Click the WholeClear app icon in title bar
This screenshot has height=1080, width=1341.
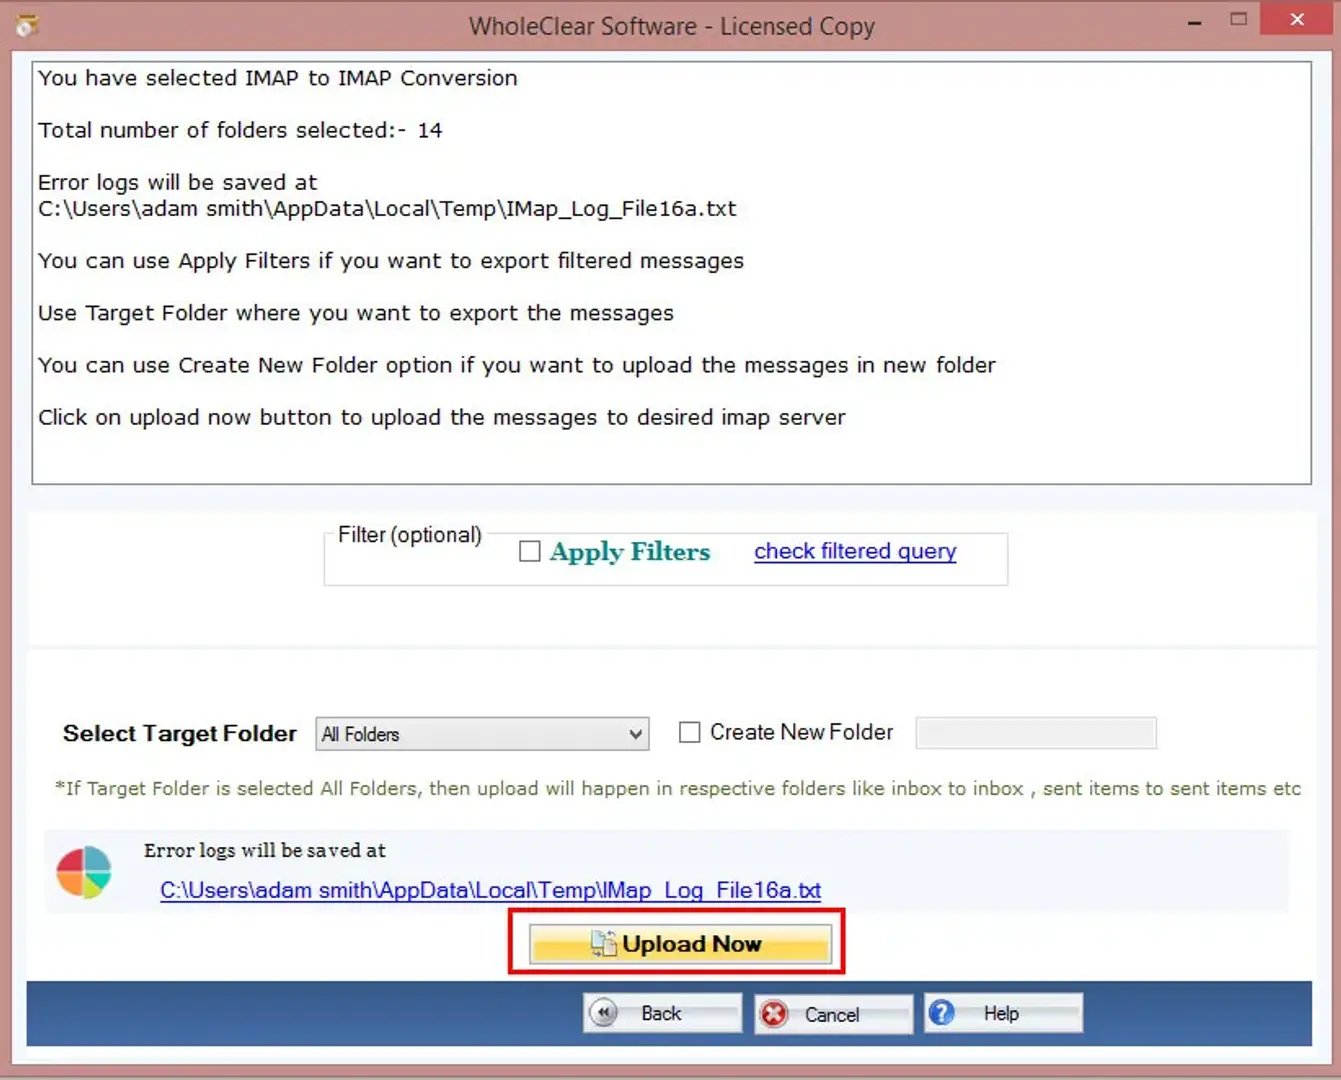[x=27, y=25]
